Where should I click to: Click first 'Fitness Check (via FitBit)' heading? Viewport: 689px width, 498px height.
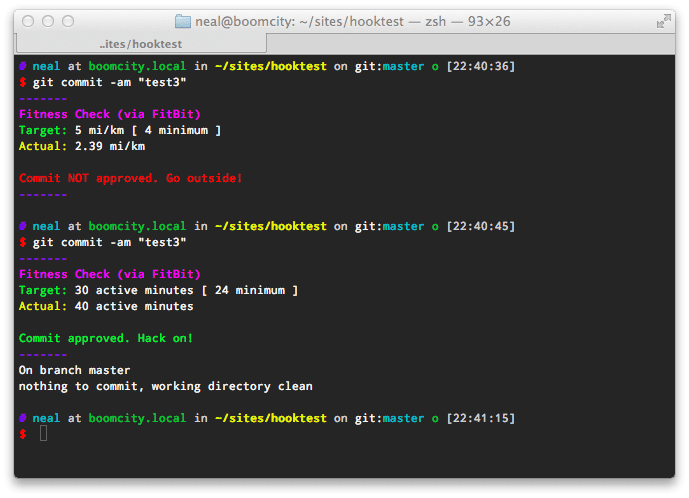coord(109,114)
